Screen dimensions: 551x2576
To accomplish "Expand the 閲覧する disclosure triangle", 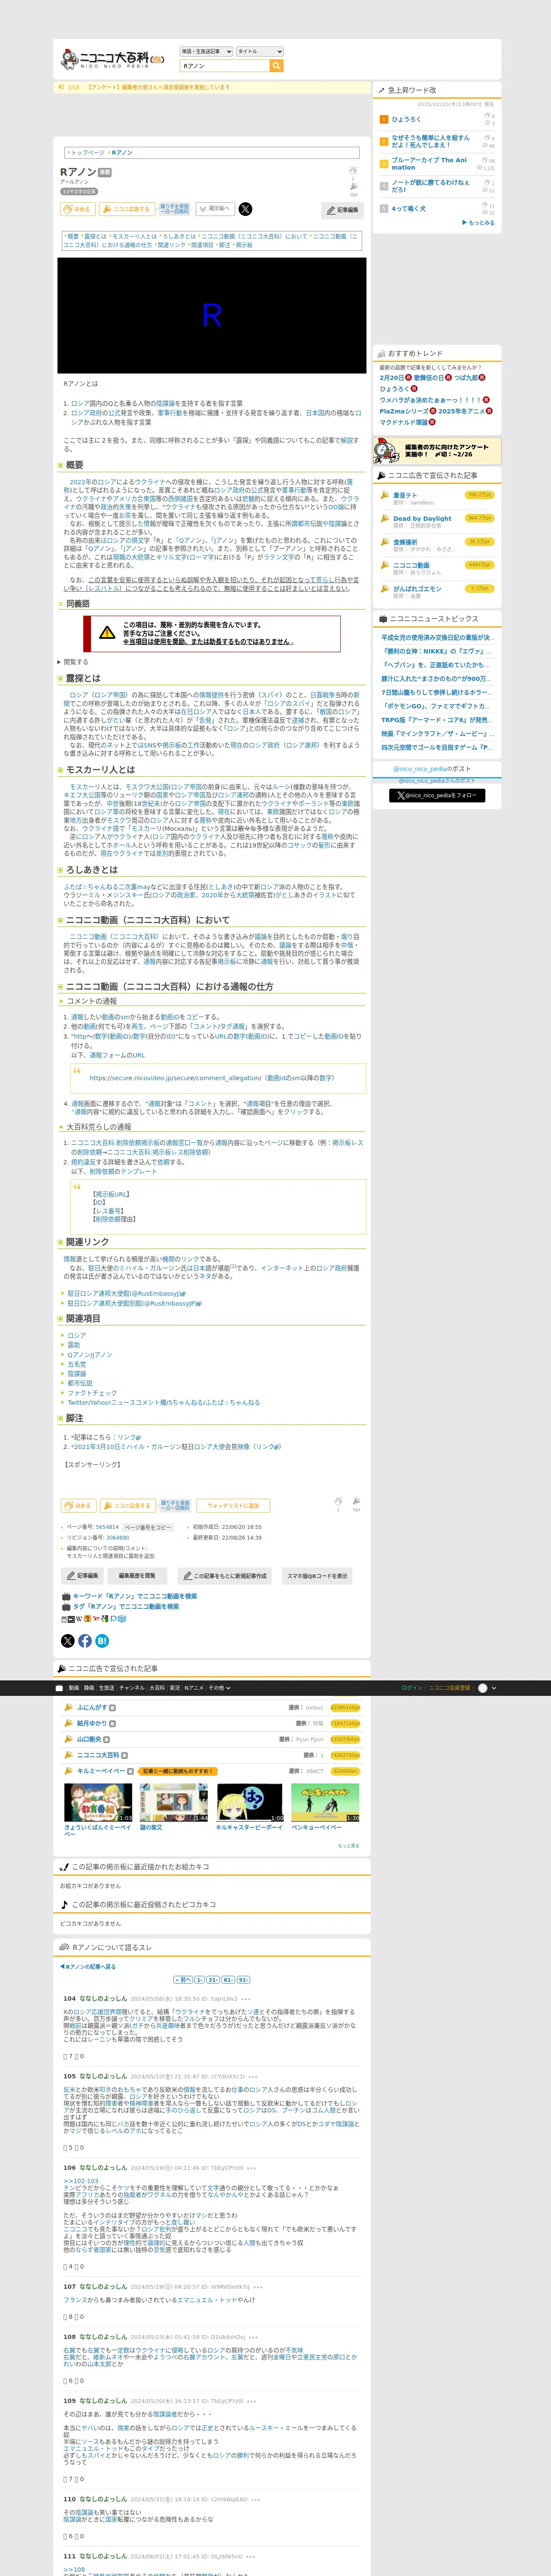I will coord(73,662).
